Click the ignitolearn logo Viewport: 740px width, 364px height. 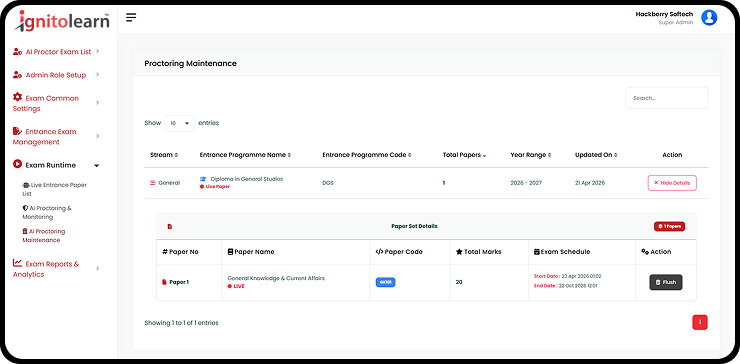61,21
